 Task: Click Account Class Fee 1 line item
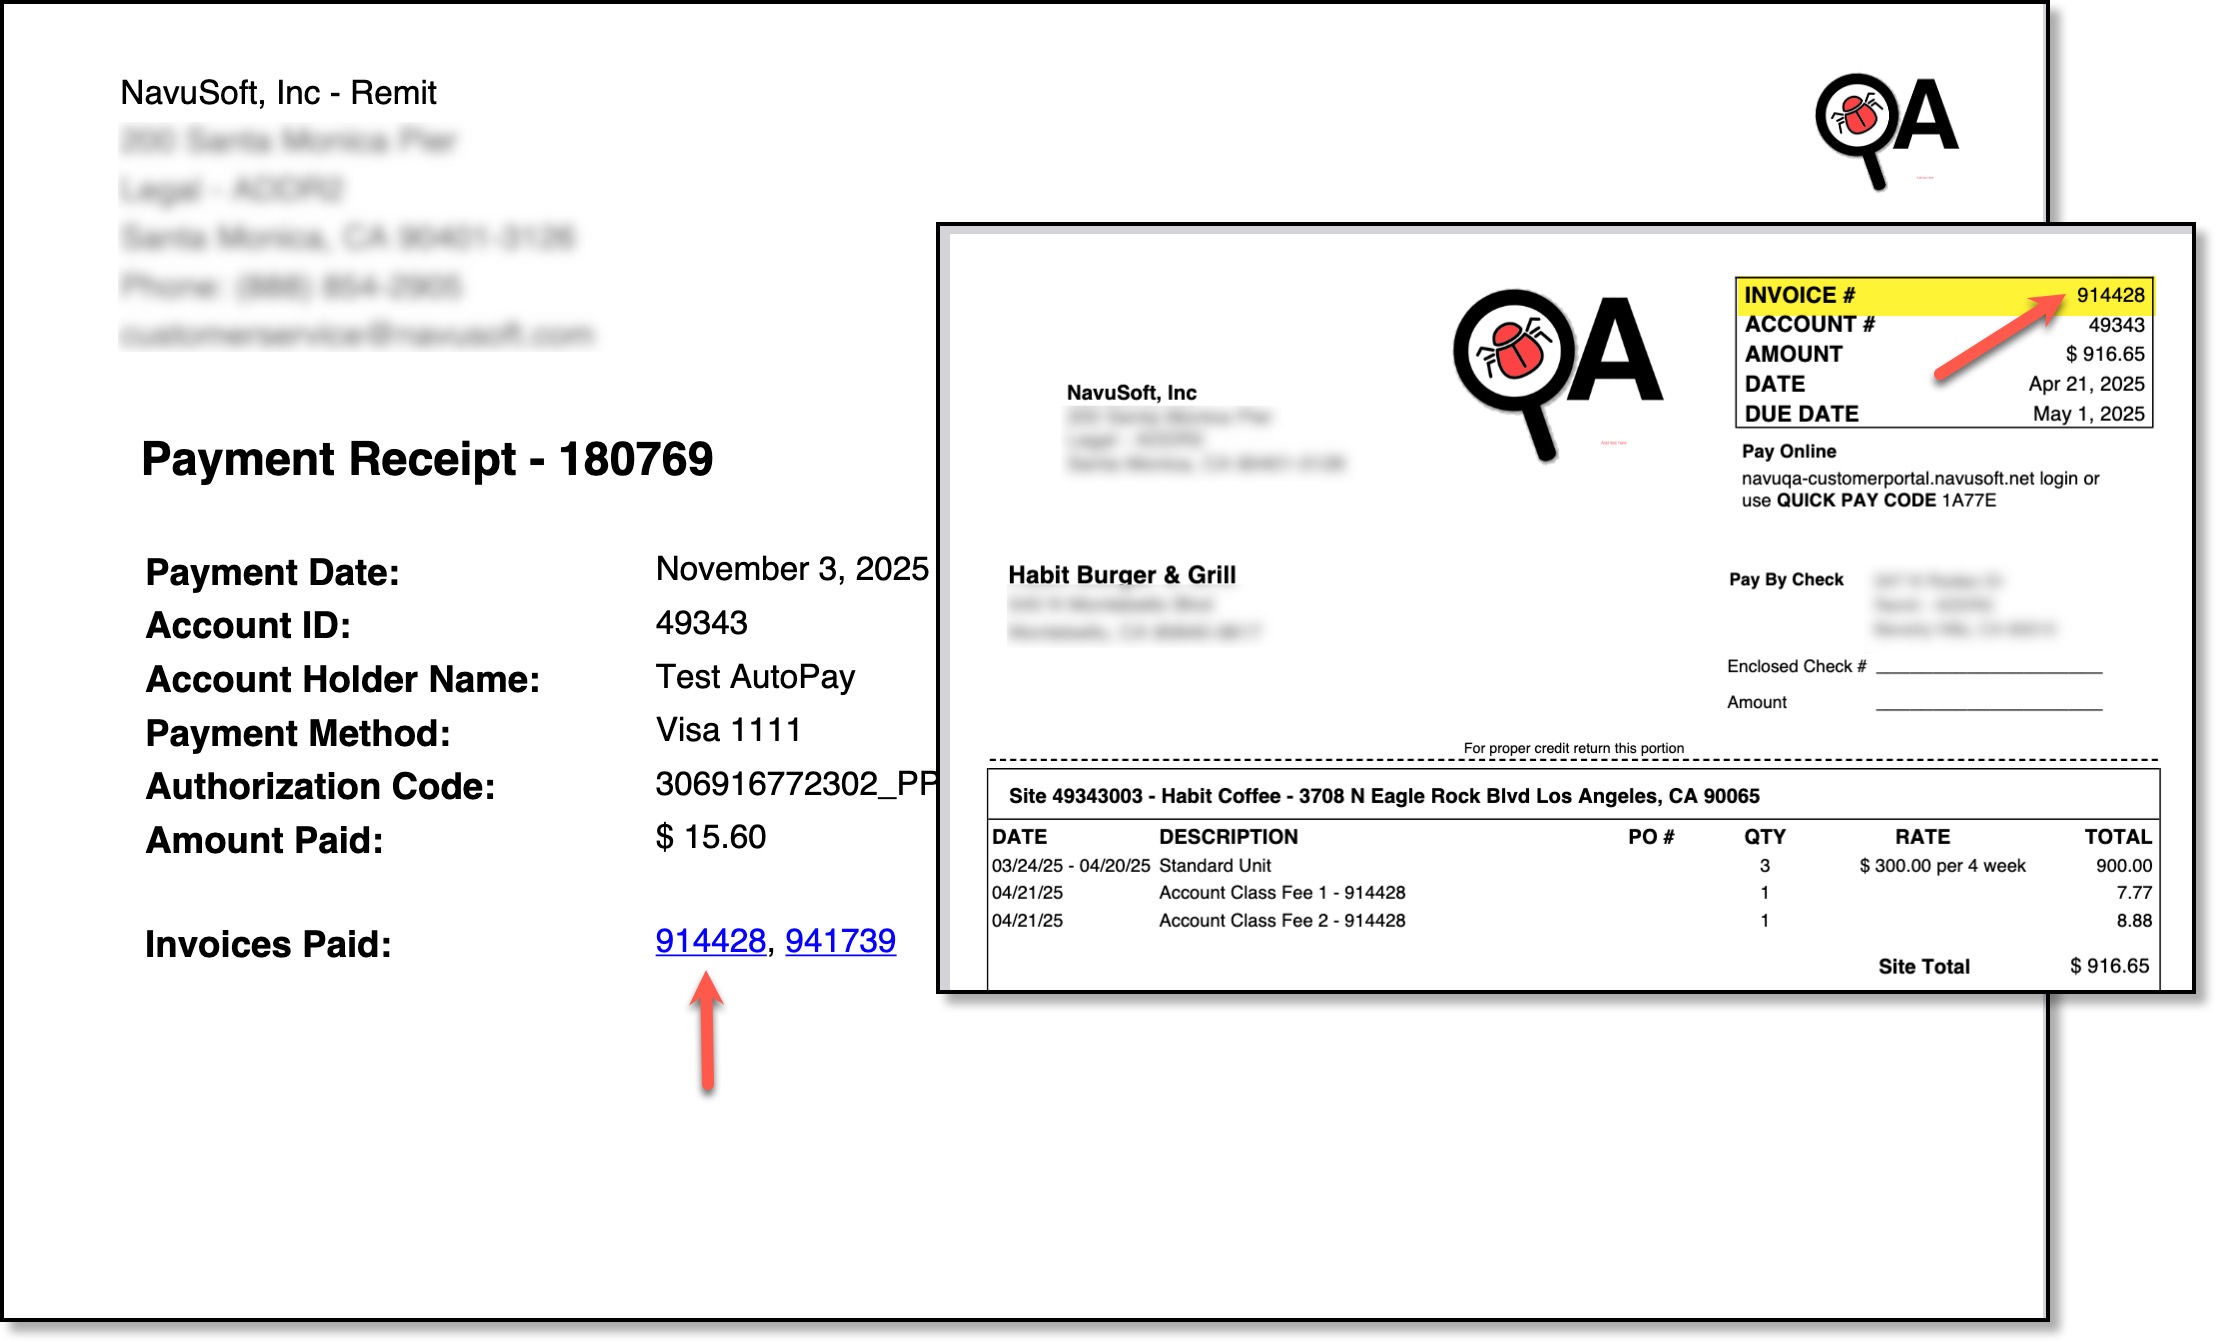pos(1281,893)
